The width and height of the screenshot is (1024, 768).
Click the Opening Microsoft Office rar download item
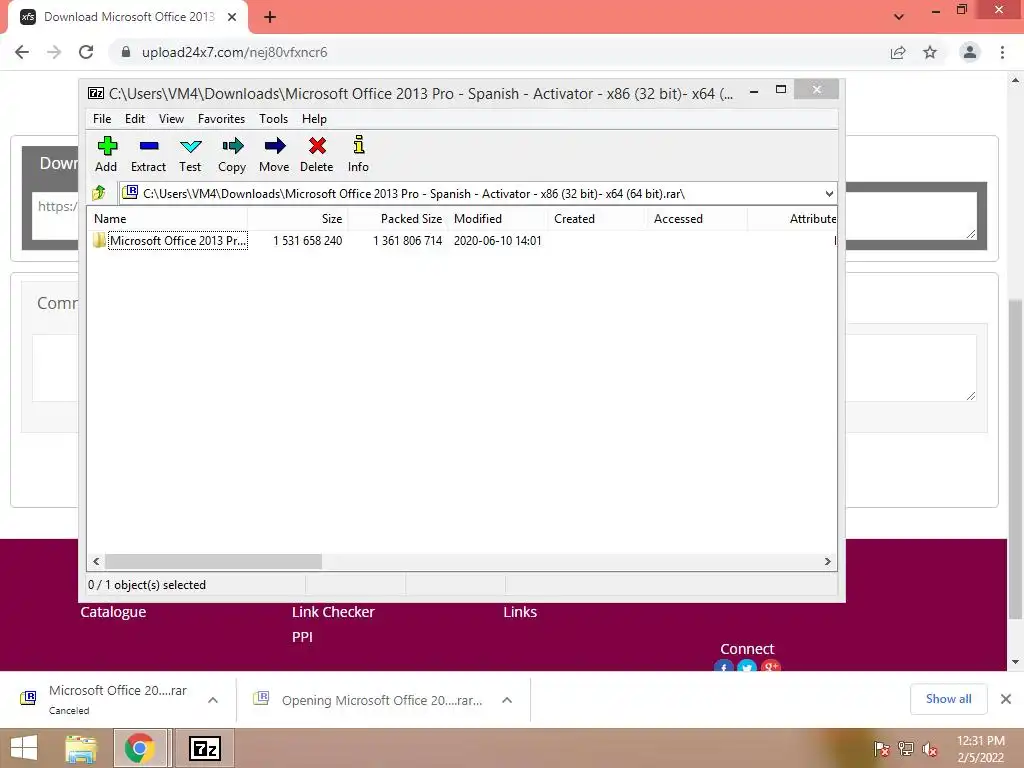pos(382,700)
